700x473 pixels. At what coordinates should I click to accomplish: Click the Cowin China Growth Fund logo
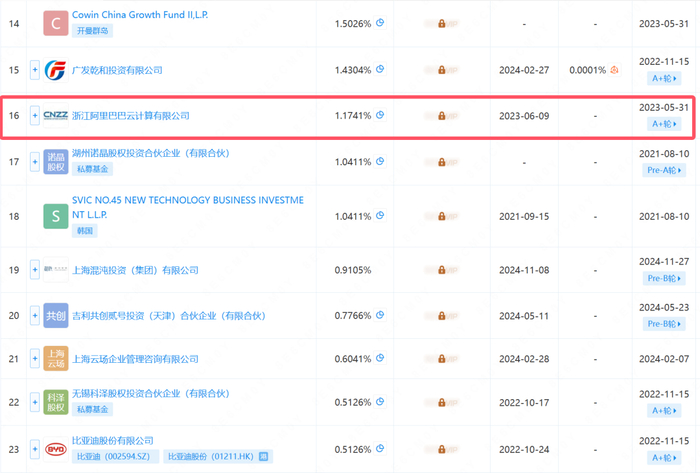pyautogui.click(x=56, y=23)
